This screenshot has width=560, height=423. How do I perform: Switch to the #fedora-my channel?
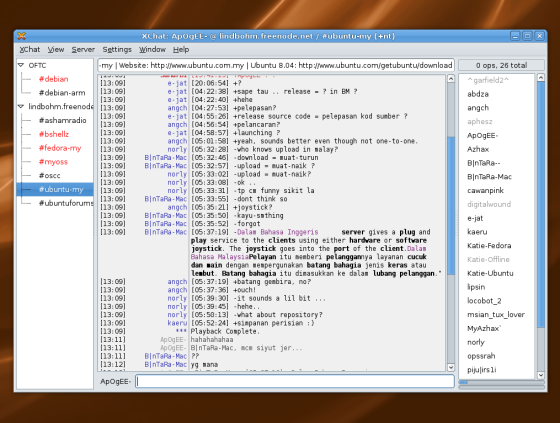(60, 148)
